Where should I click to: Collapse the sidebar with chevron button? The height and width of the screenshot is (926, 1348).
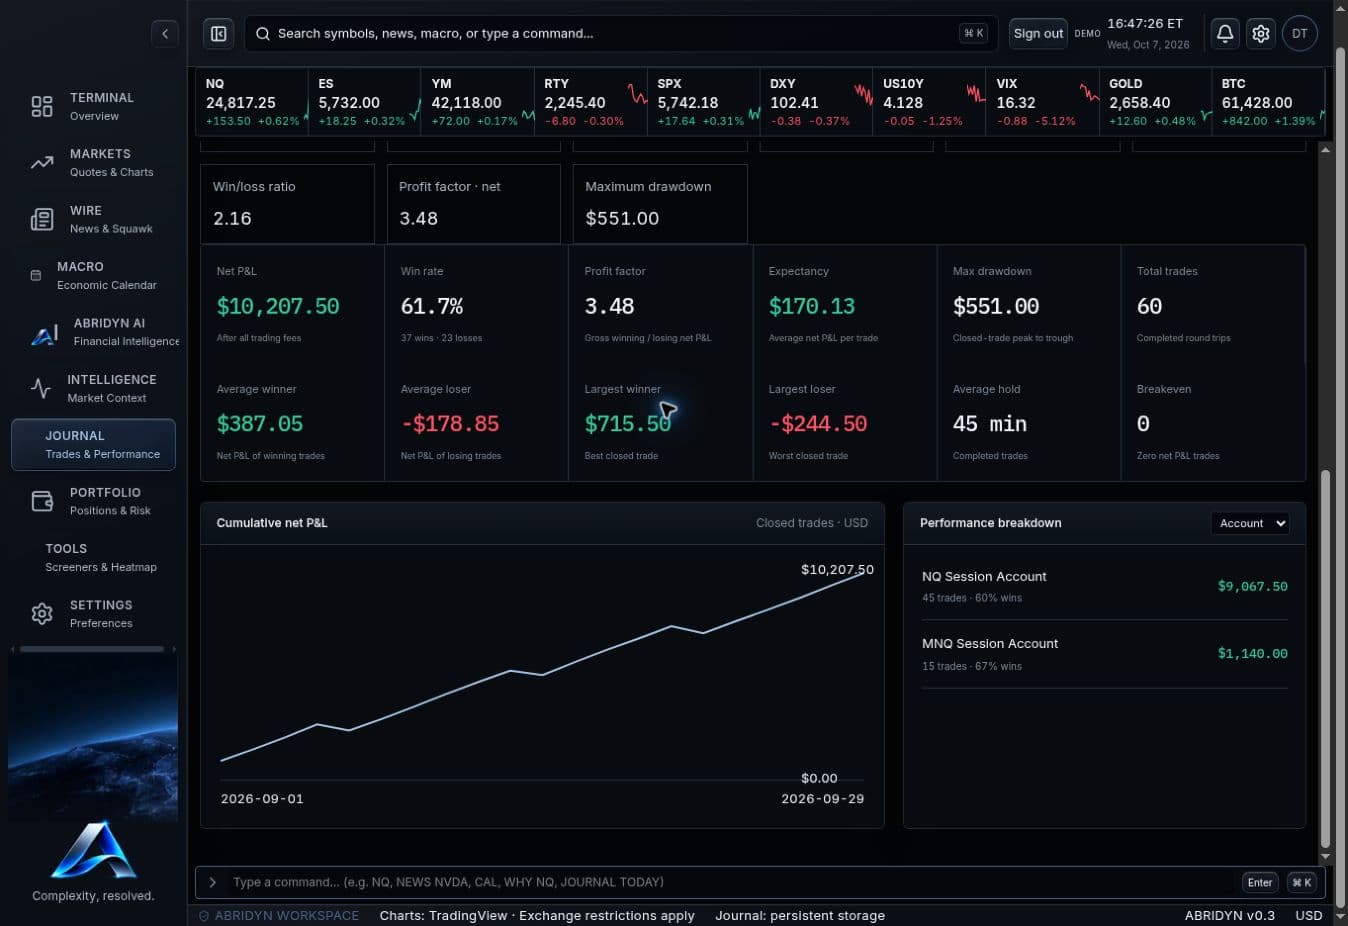165,33
